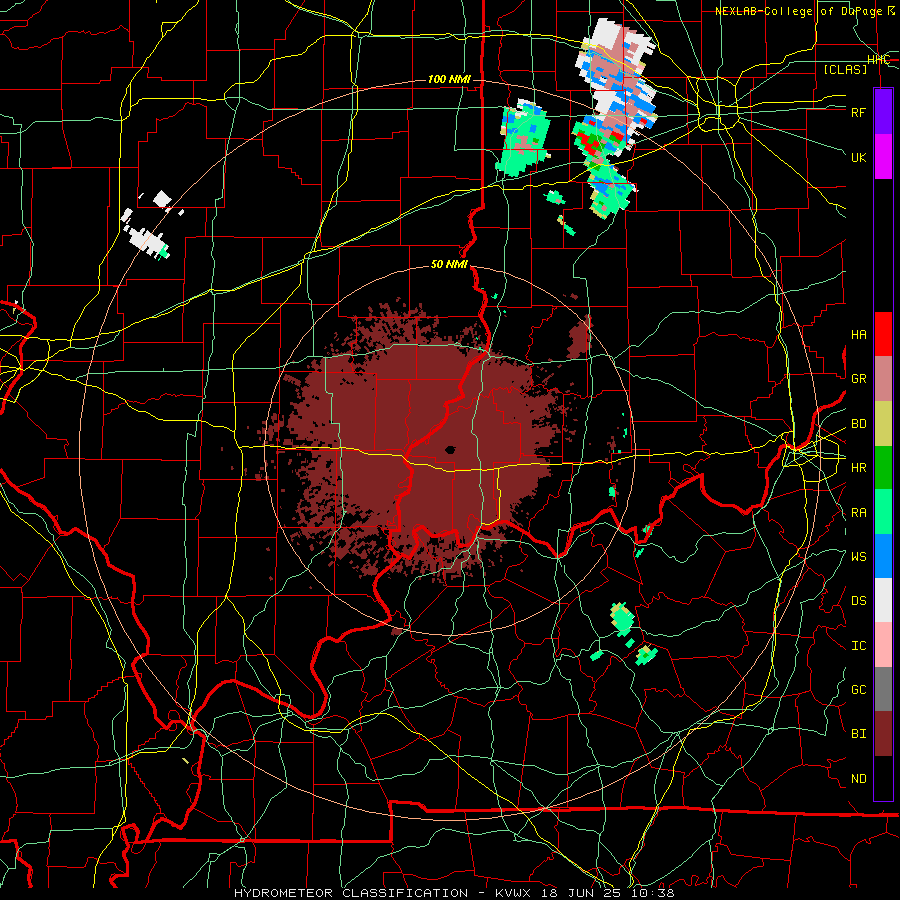This screenshot has width=900, height=900.
Task: Click the red HA legend color swatch
Action: click(883, 334)
